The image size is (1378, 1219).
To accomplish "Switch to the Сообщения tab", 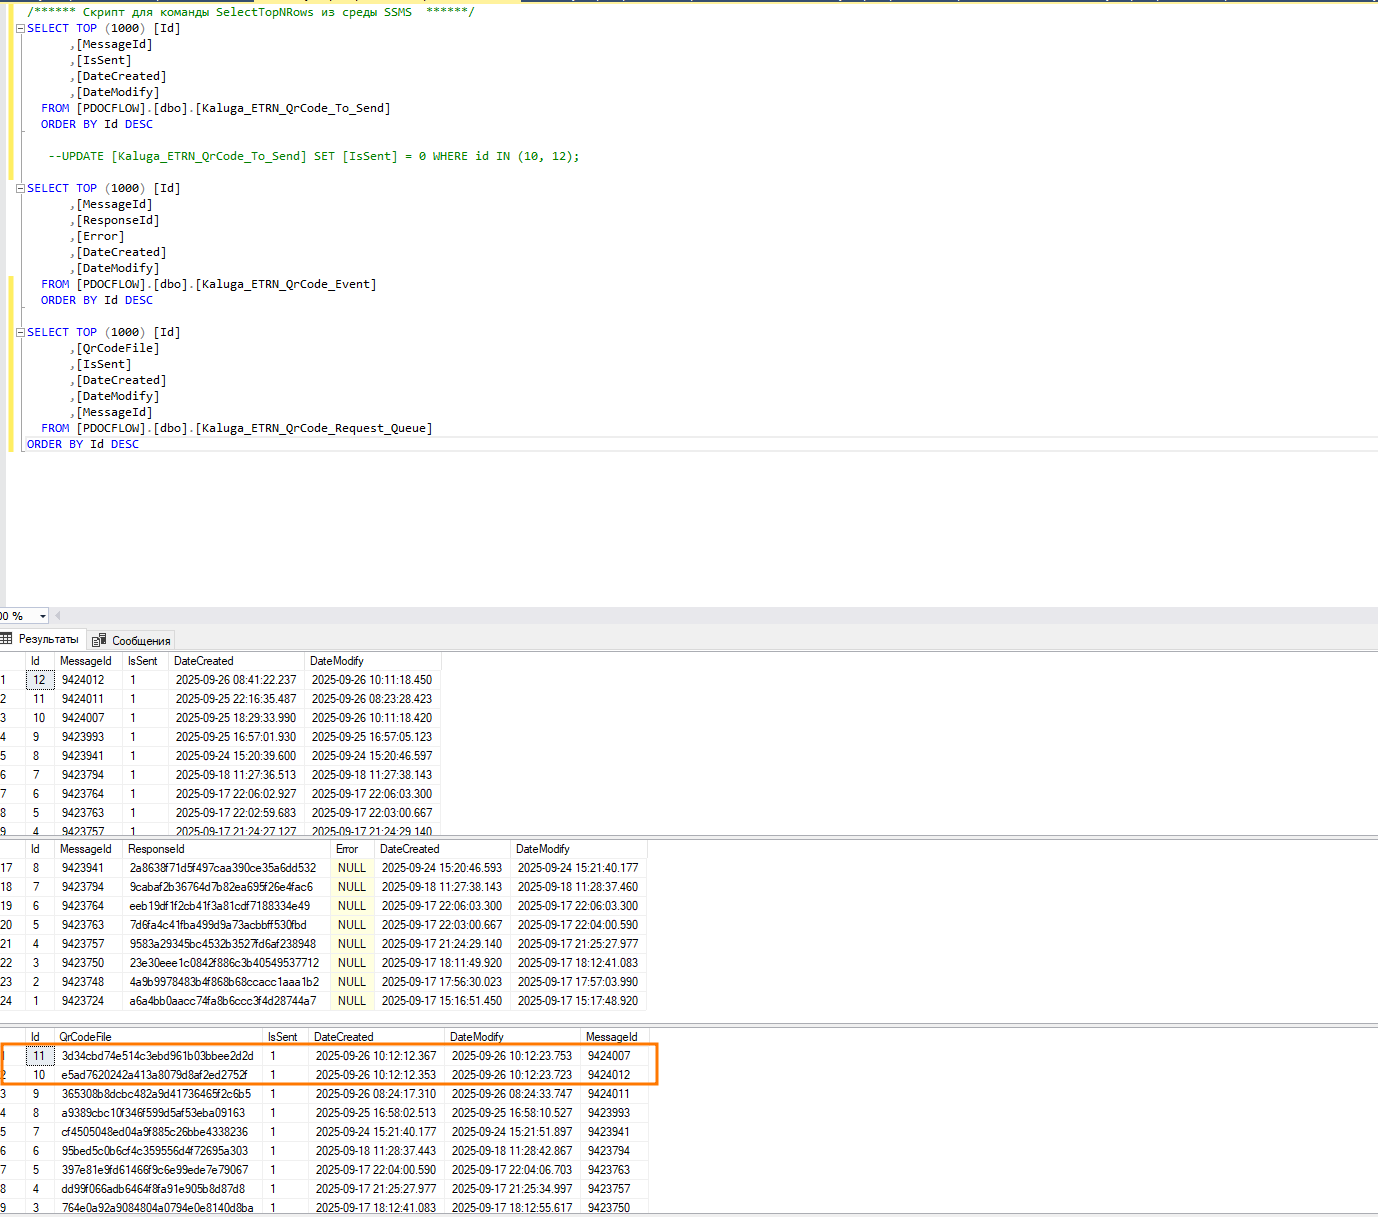I will click(x=132, y=640).
